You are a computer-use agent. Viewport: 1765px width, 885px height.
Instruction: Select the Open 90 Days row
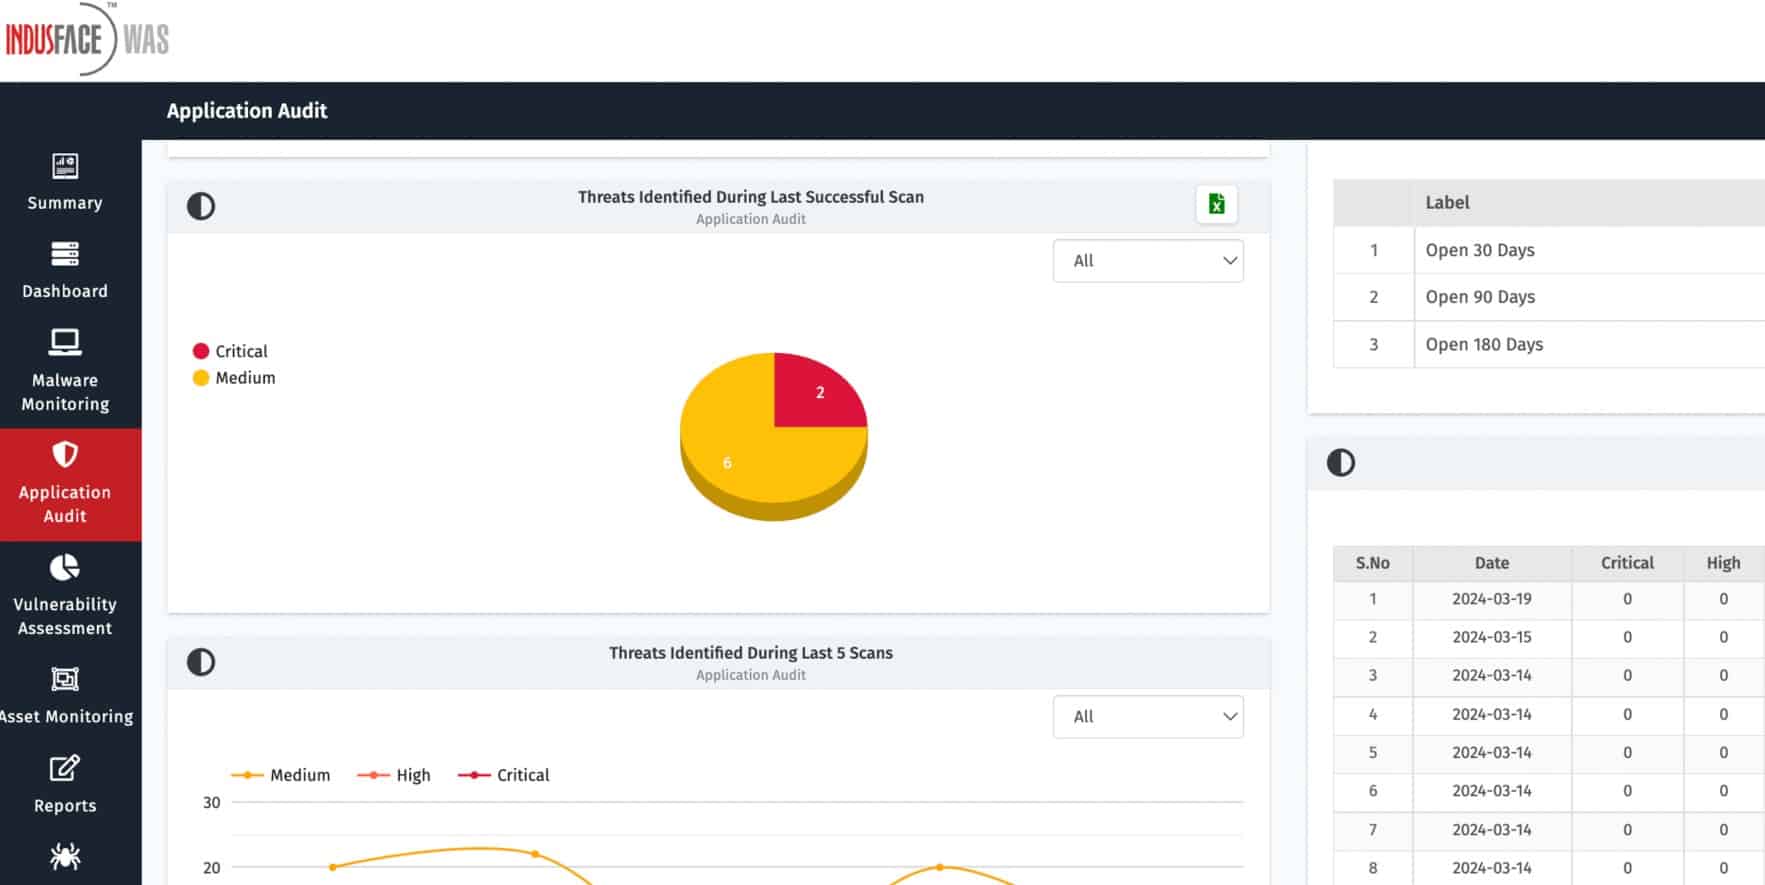pos(1549,297)
